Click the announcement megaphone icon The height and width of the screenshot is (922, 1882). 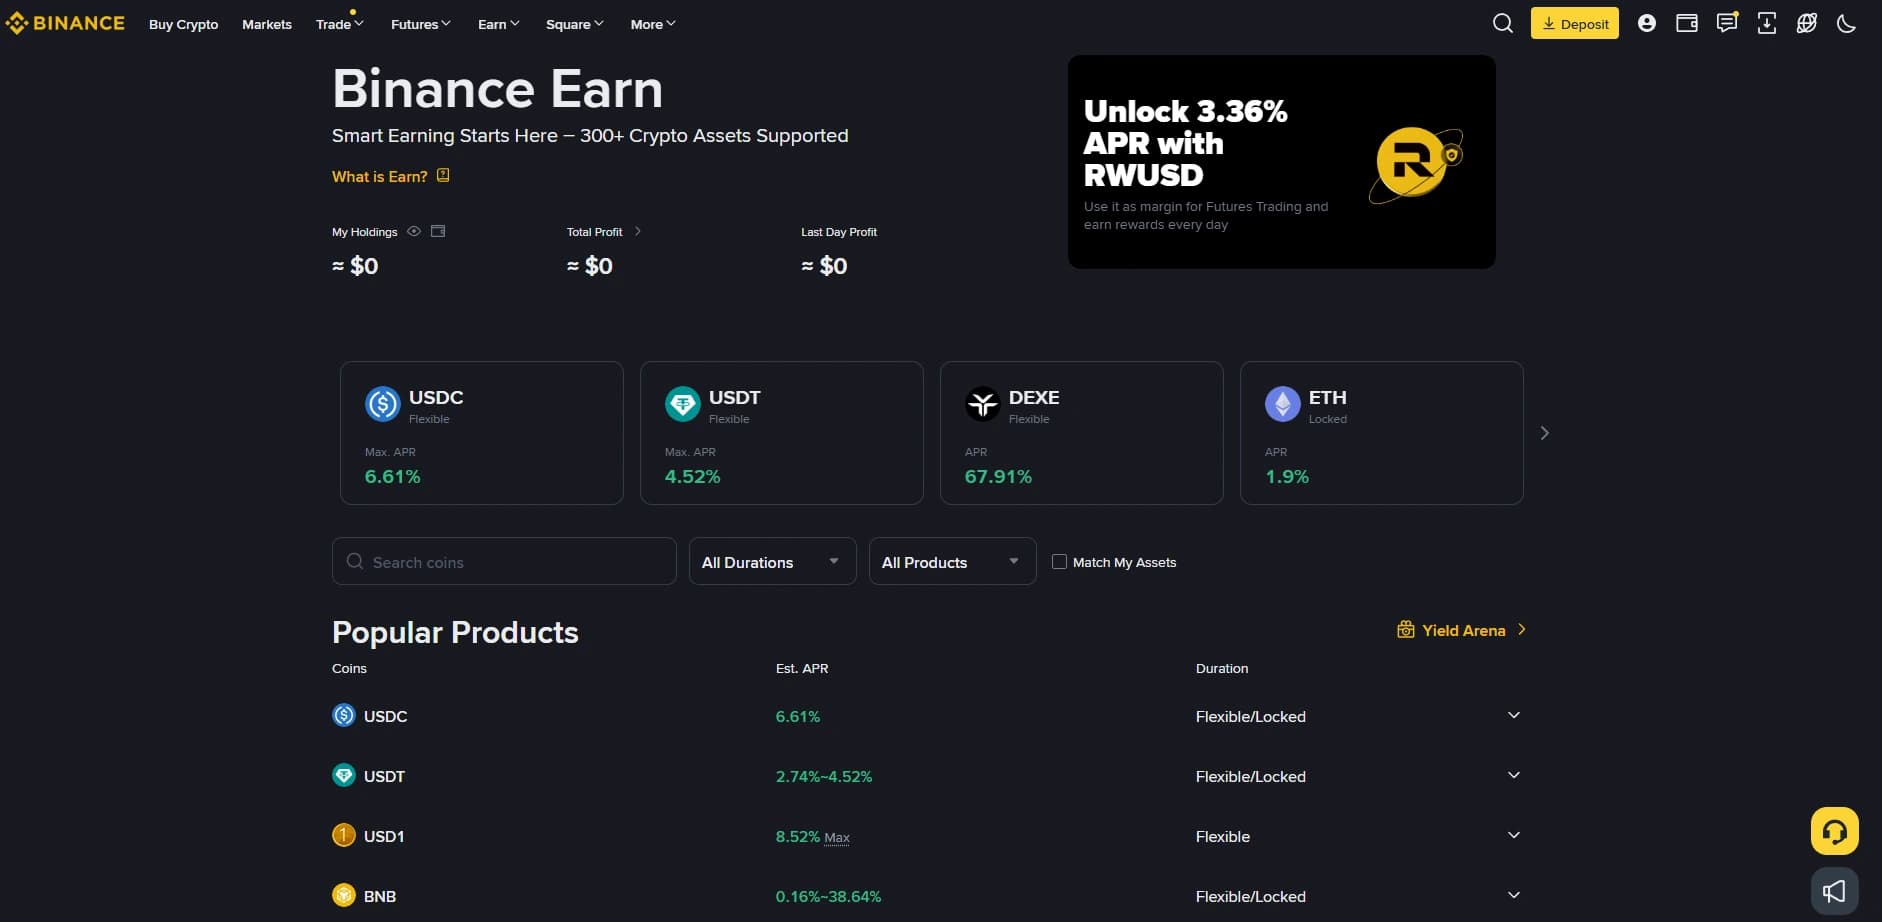click(x=1834, y=891)
